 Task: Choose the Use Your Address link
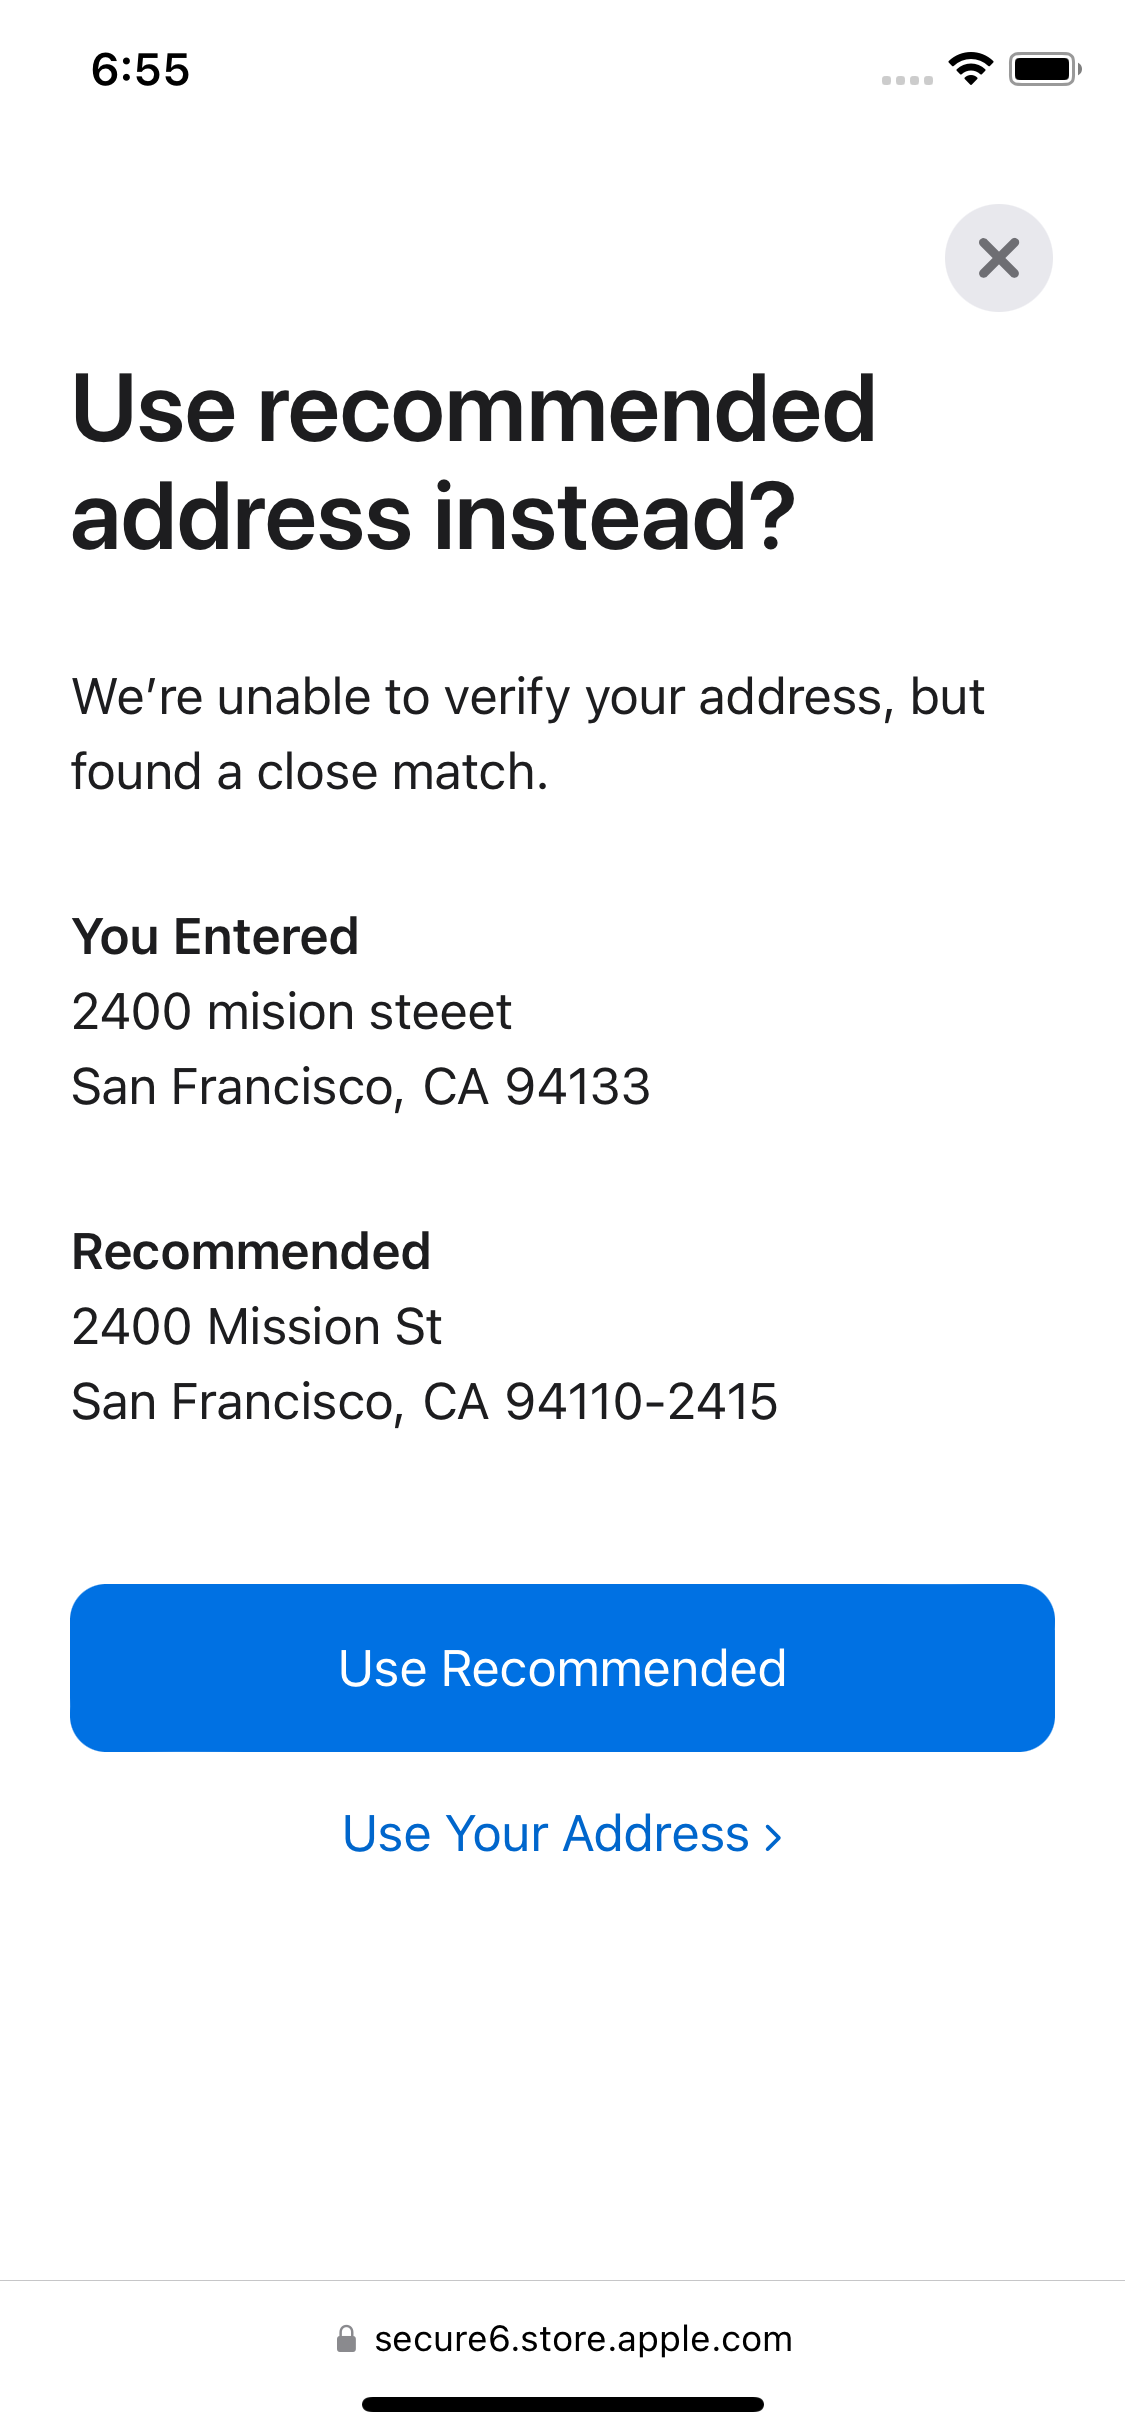pyautogui.click(x=546, y=1834)
